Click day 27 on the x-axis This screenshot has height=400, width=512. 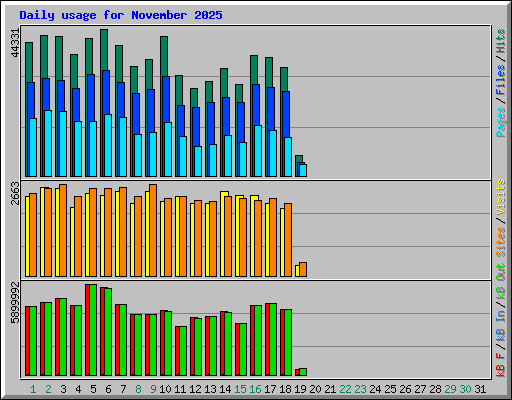point(420,389)
